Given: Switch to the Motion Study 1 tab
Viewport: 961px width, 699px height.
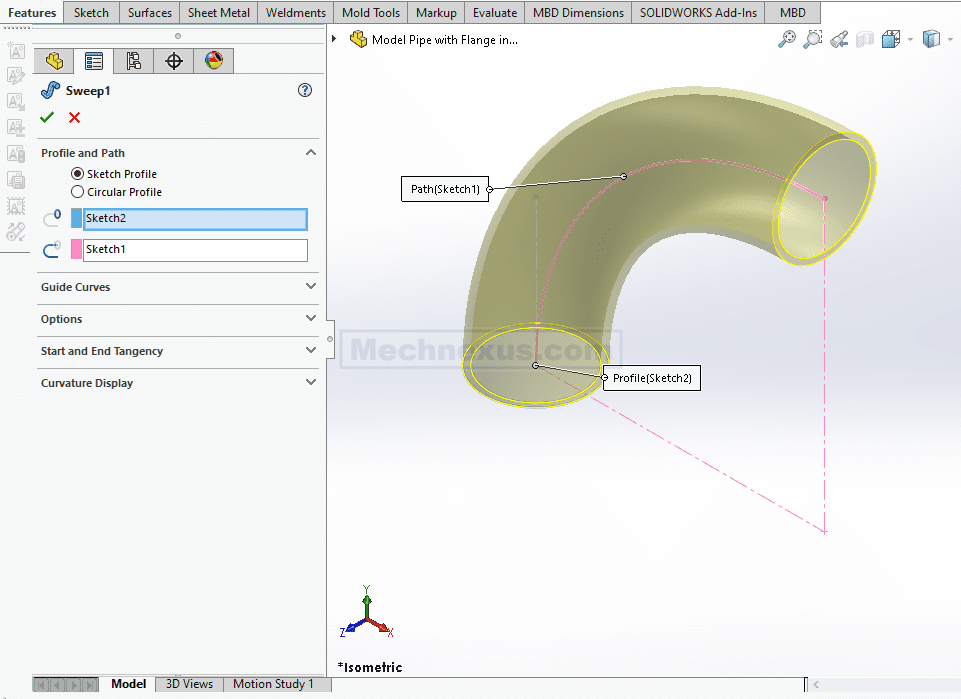Looking at the screenshot, I should [x=273, y=684].
